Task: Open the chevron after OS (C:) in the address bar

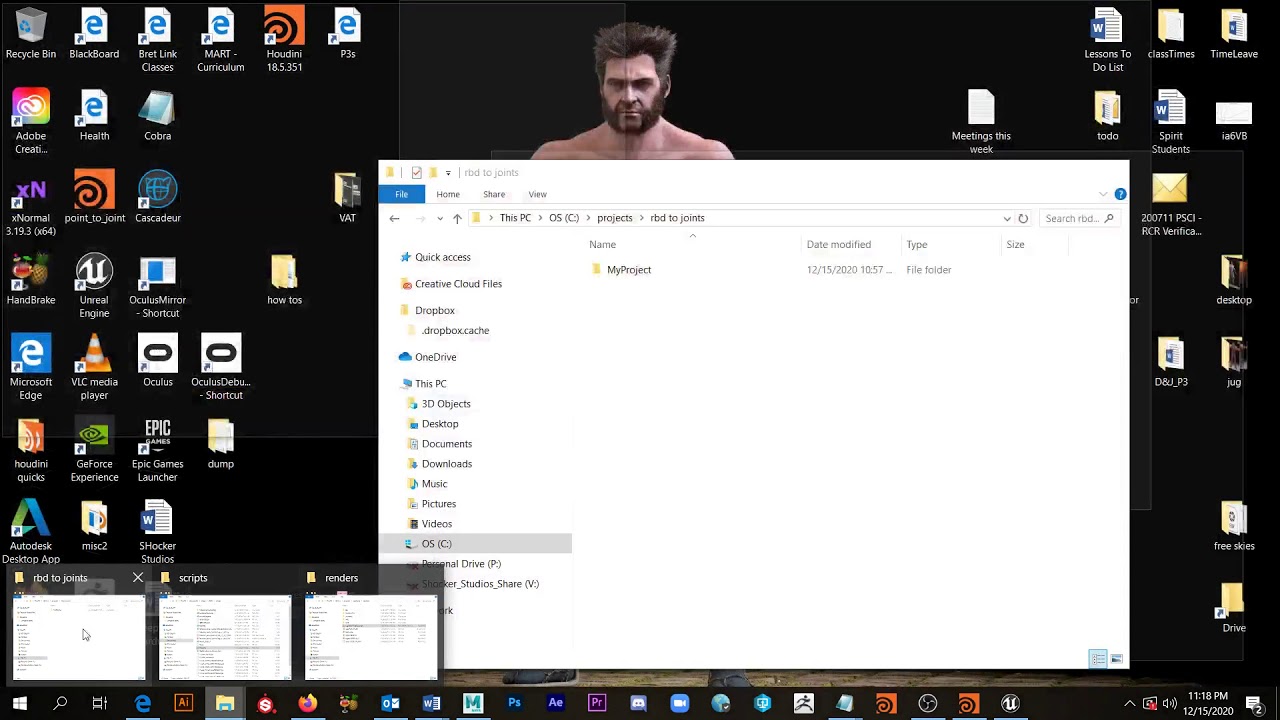Action: coord(588,218)
